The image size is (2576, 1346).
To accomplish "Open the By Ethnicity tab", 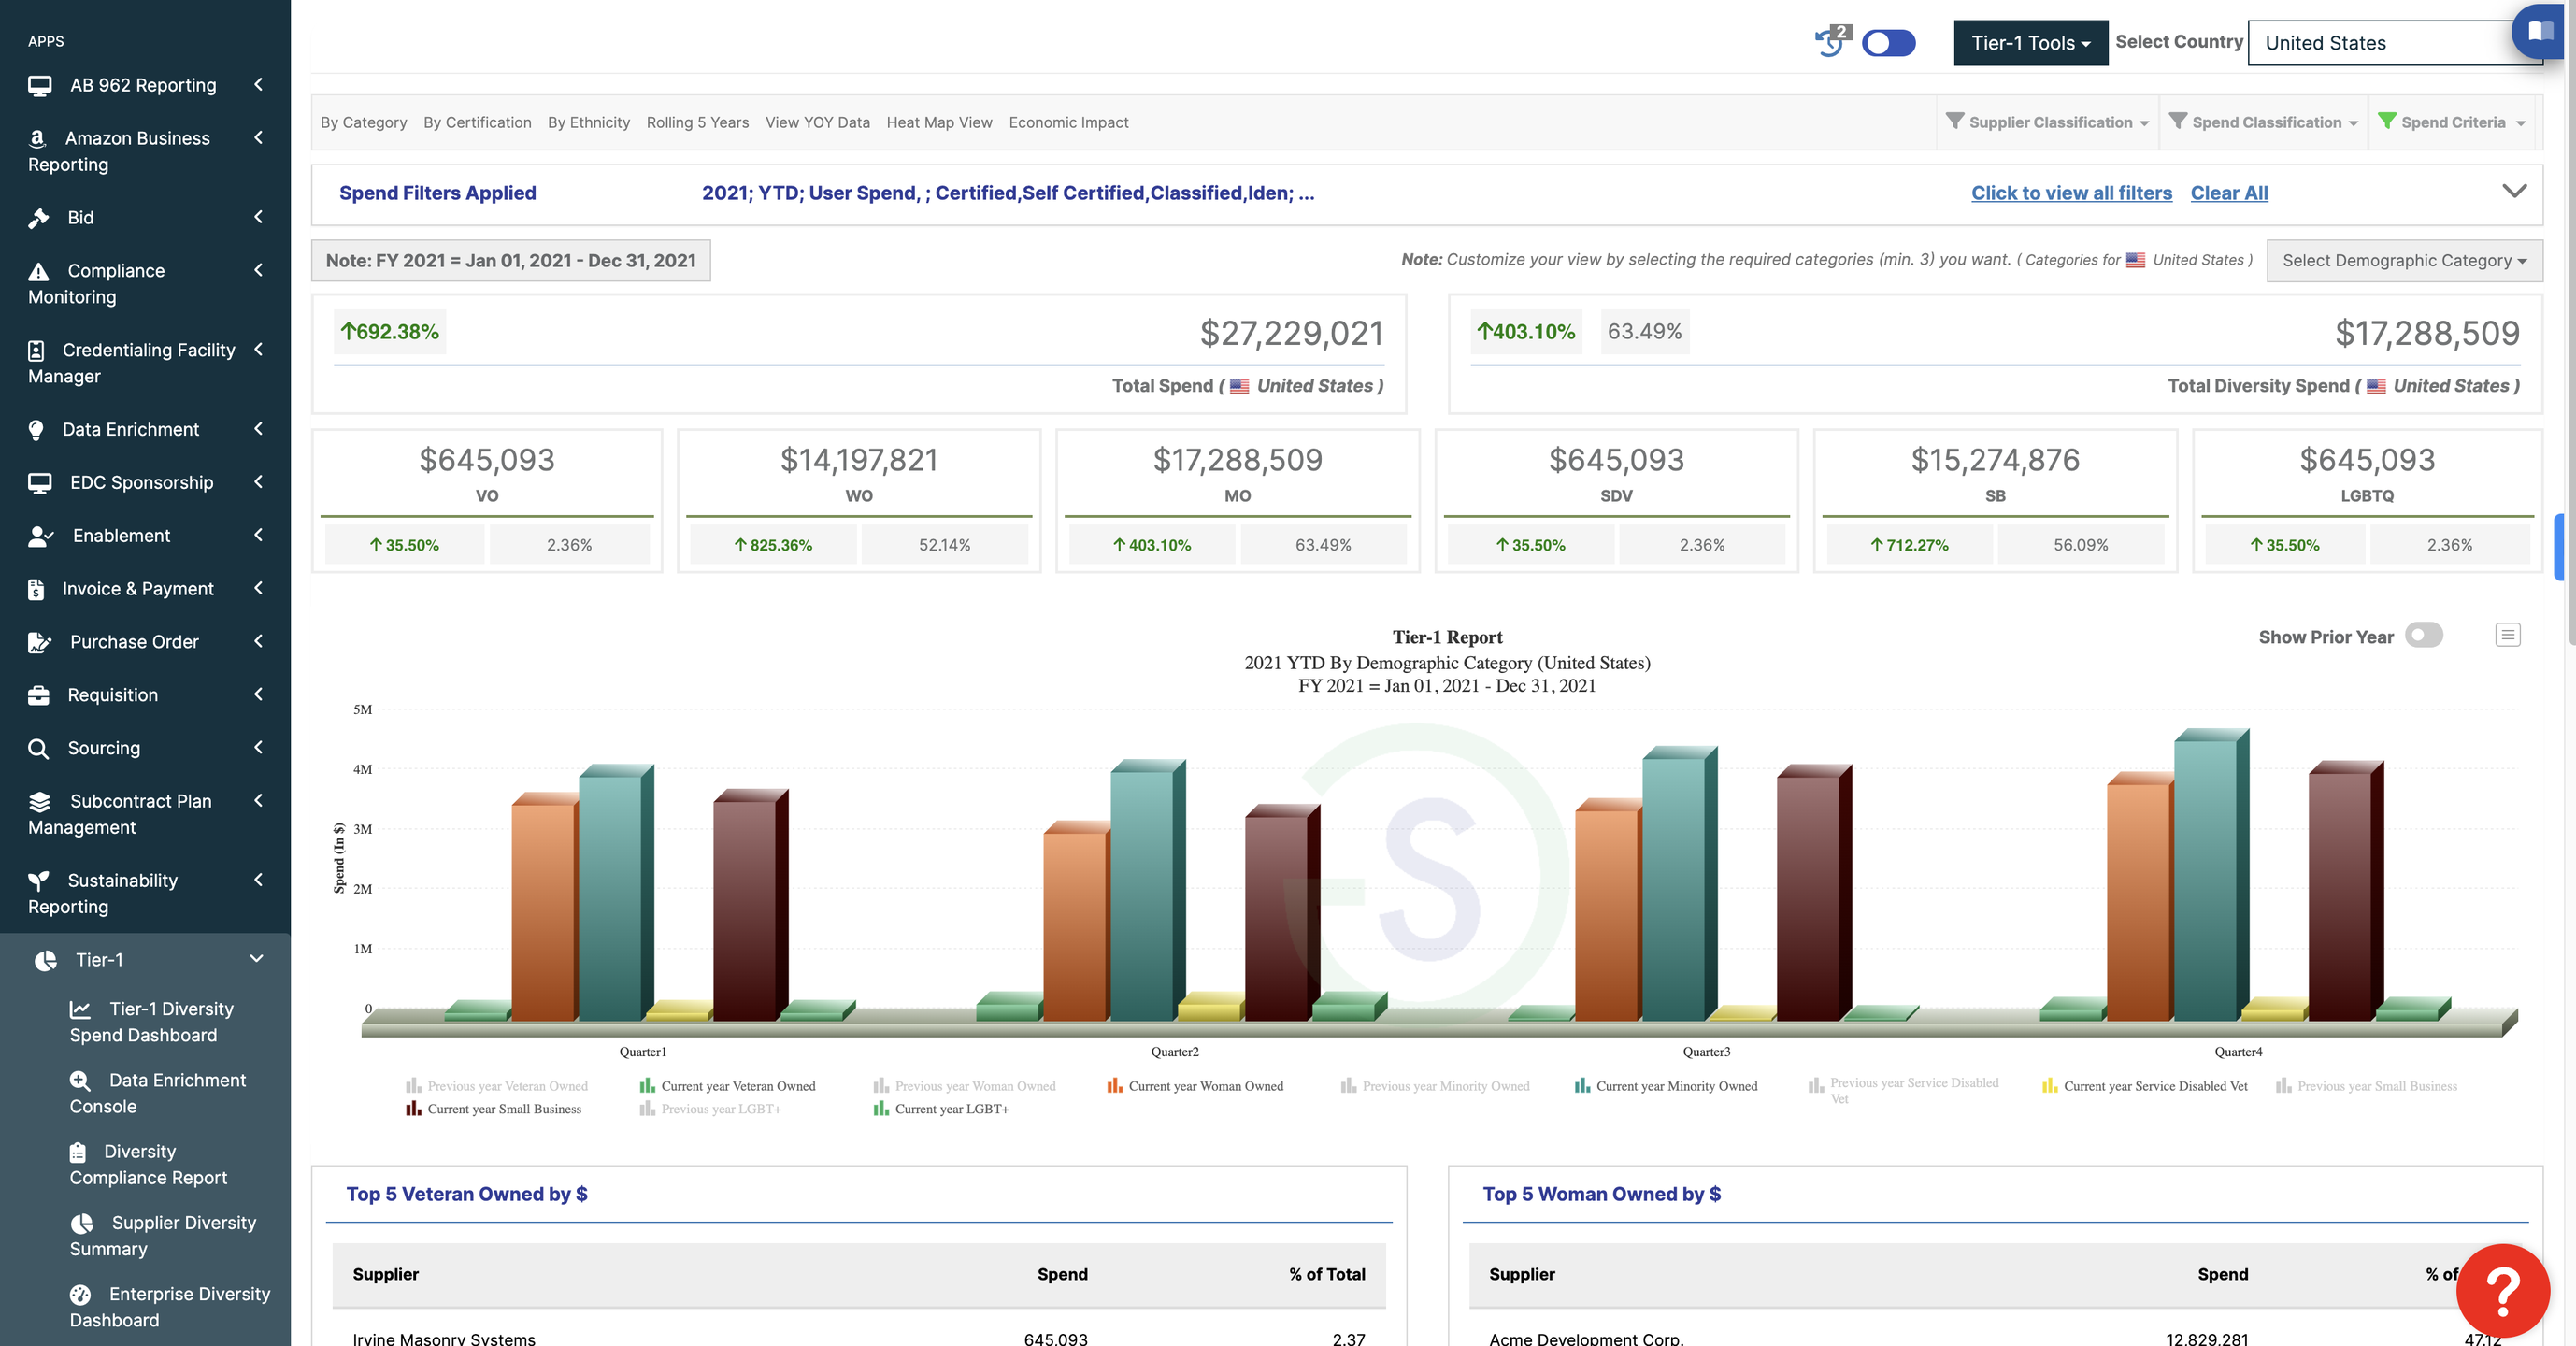I will (x=588, y=122).
